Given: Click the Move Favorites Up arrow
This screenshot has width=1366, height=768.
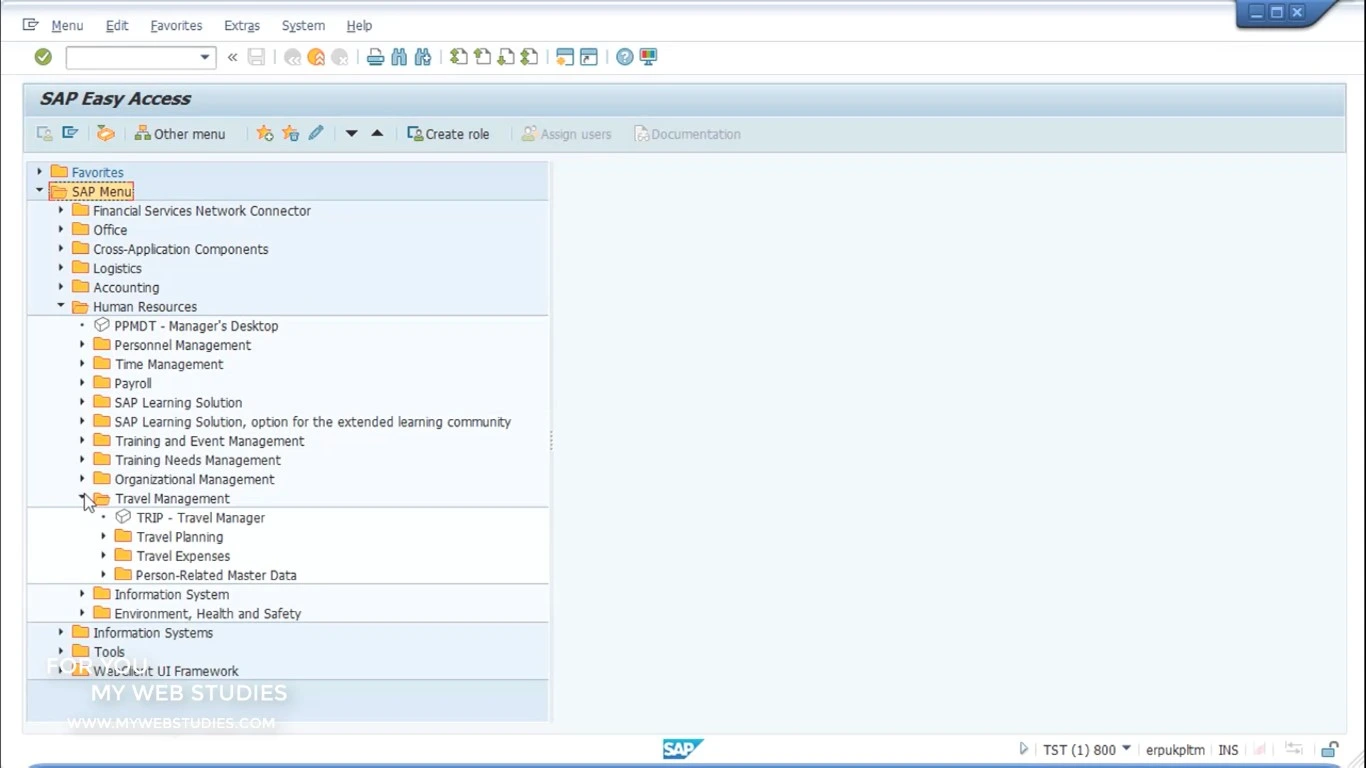Looking at the screenshot, I should point(377,133).
